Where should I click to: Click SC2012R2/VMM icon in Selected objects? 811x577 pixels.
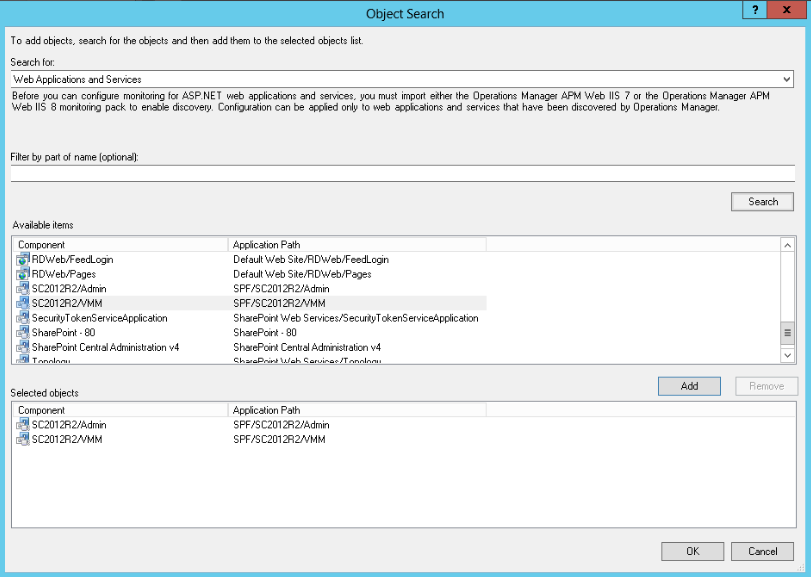23,440
